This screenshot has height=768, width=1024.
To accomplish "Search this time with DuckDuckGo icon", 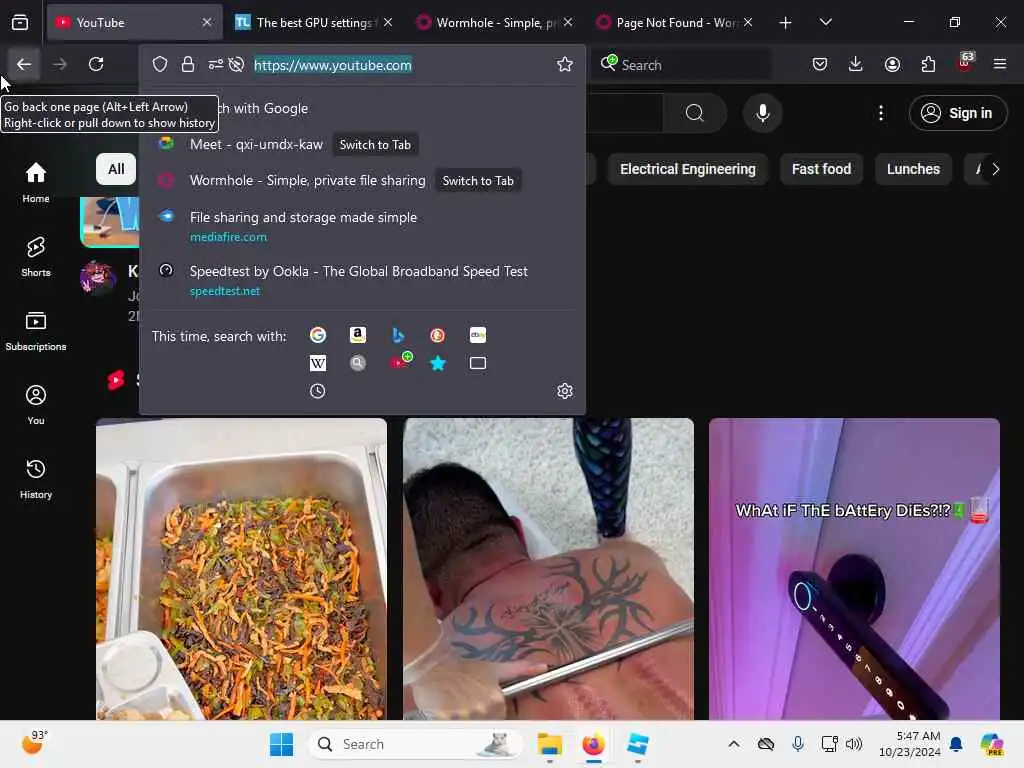I will 438,335.
